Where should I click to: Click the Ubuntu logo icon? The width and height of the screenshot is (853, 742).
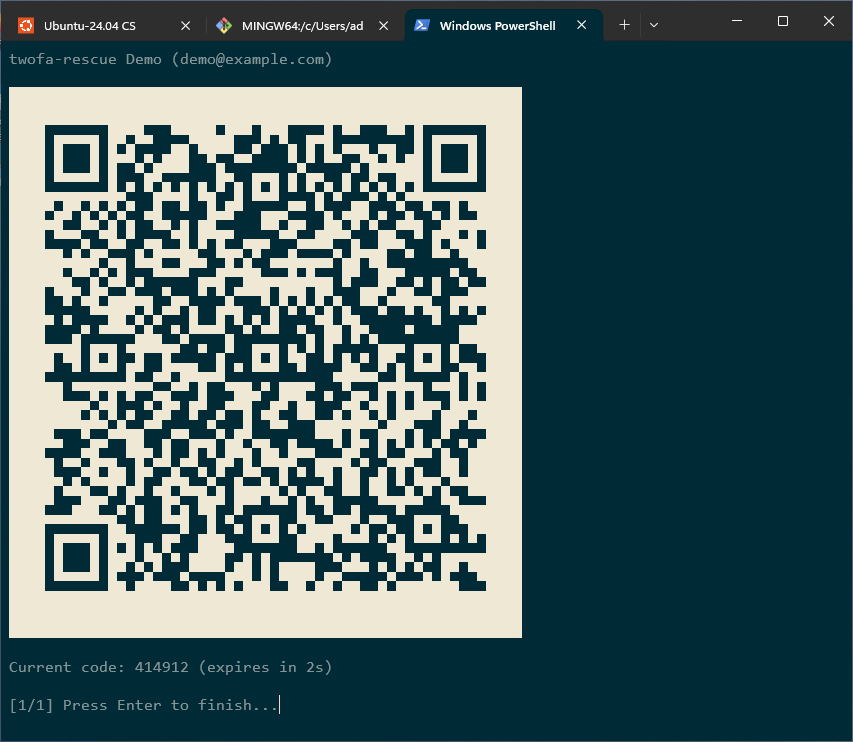tap(26, 26)
